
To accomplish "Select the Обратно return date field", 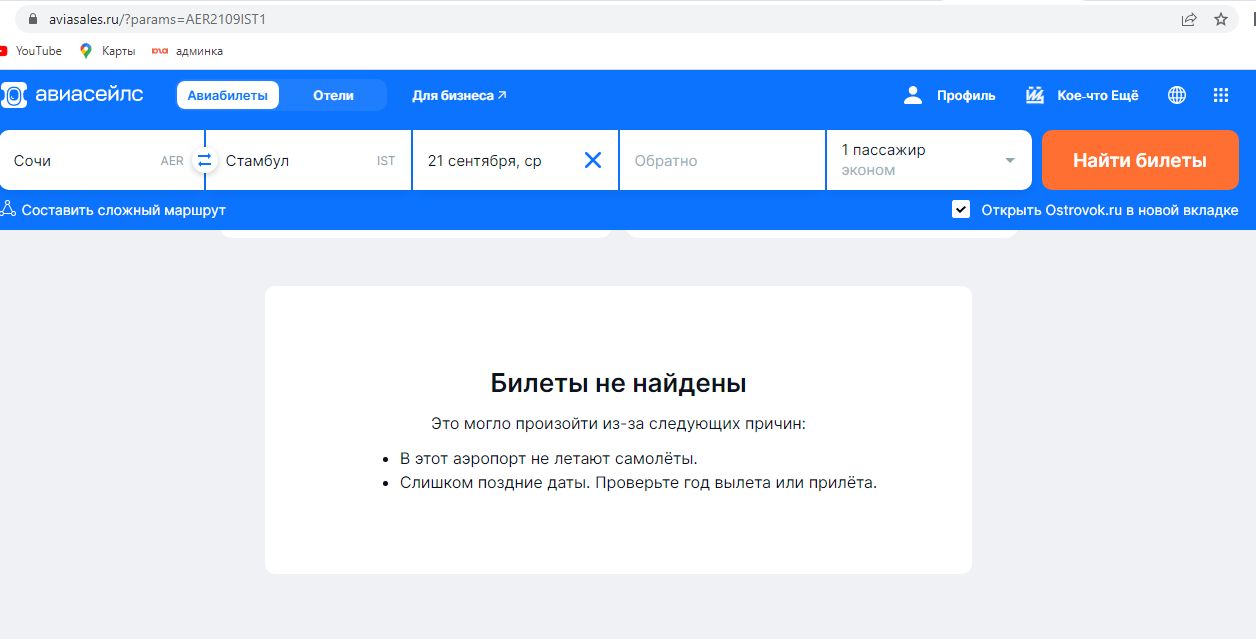I will [x=720, y=160].
